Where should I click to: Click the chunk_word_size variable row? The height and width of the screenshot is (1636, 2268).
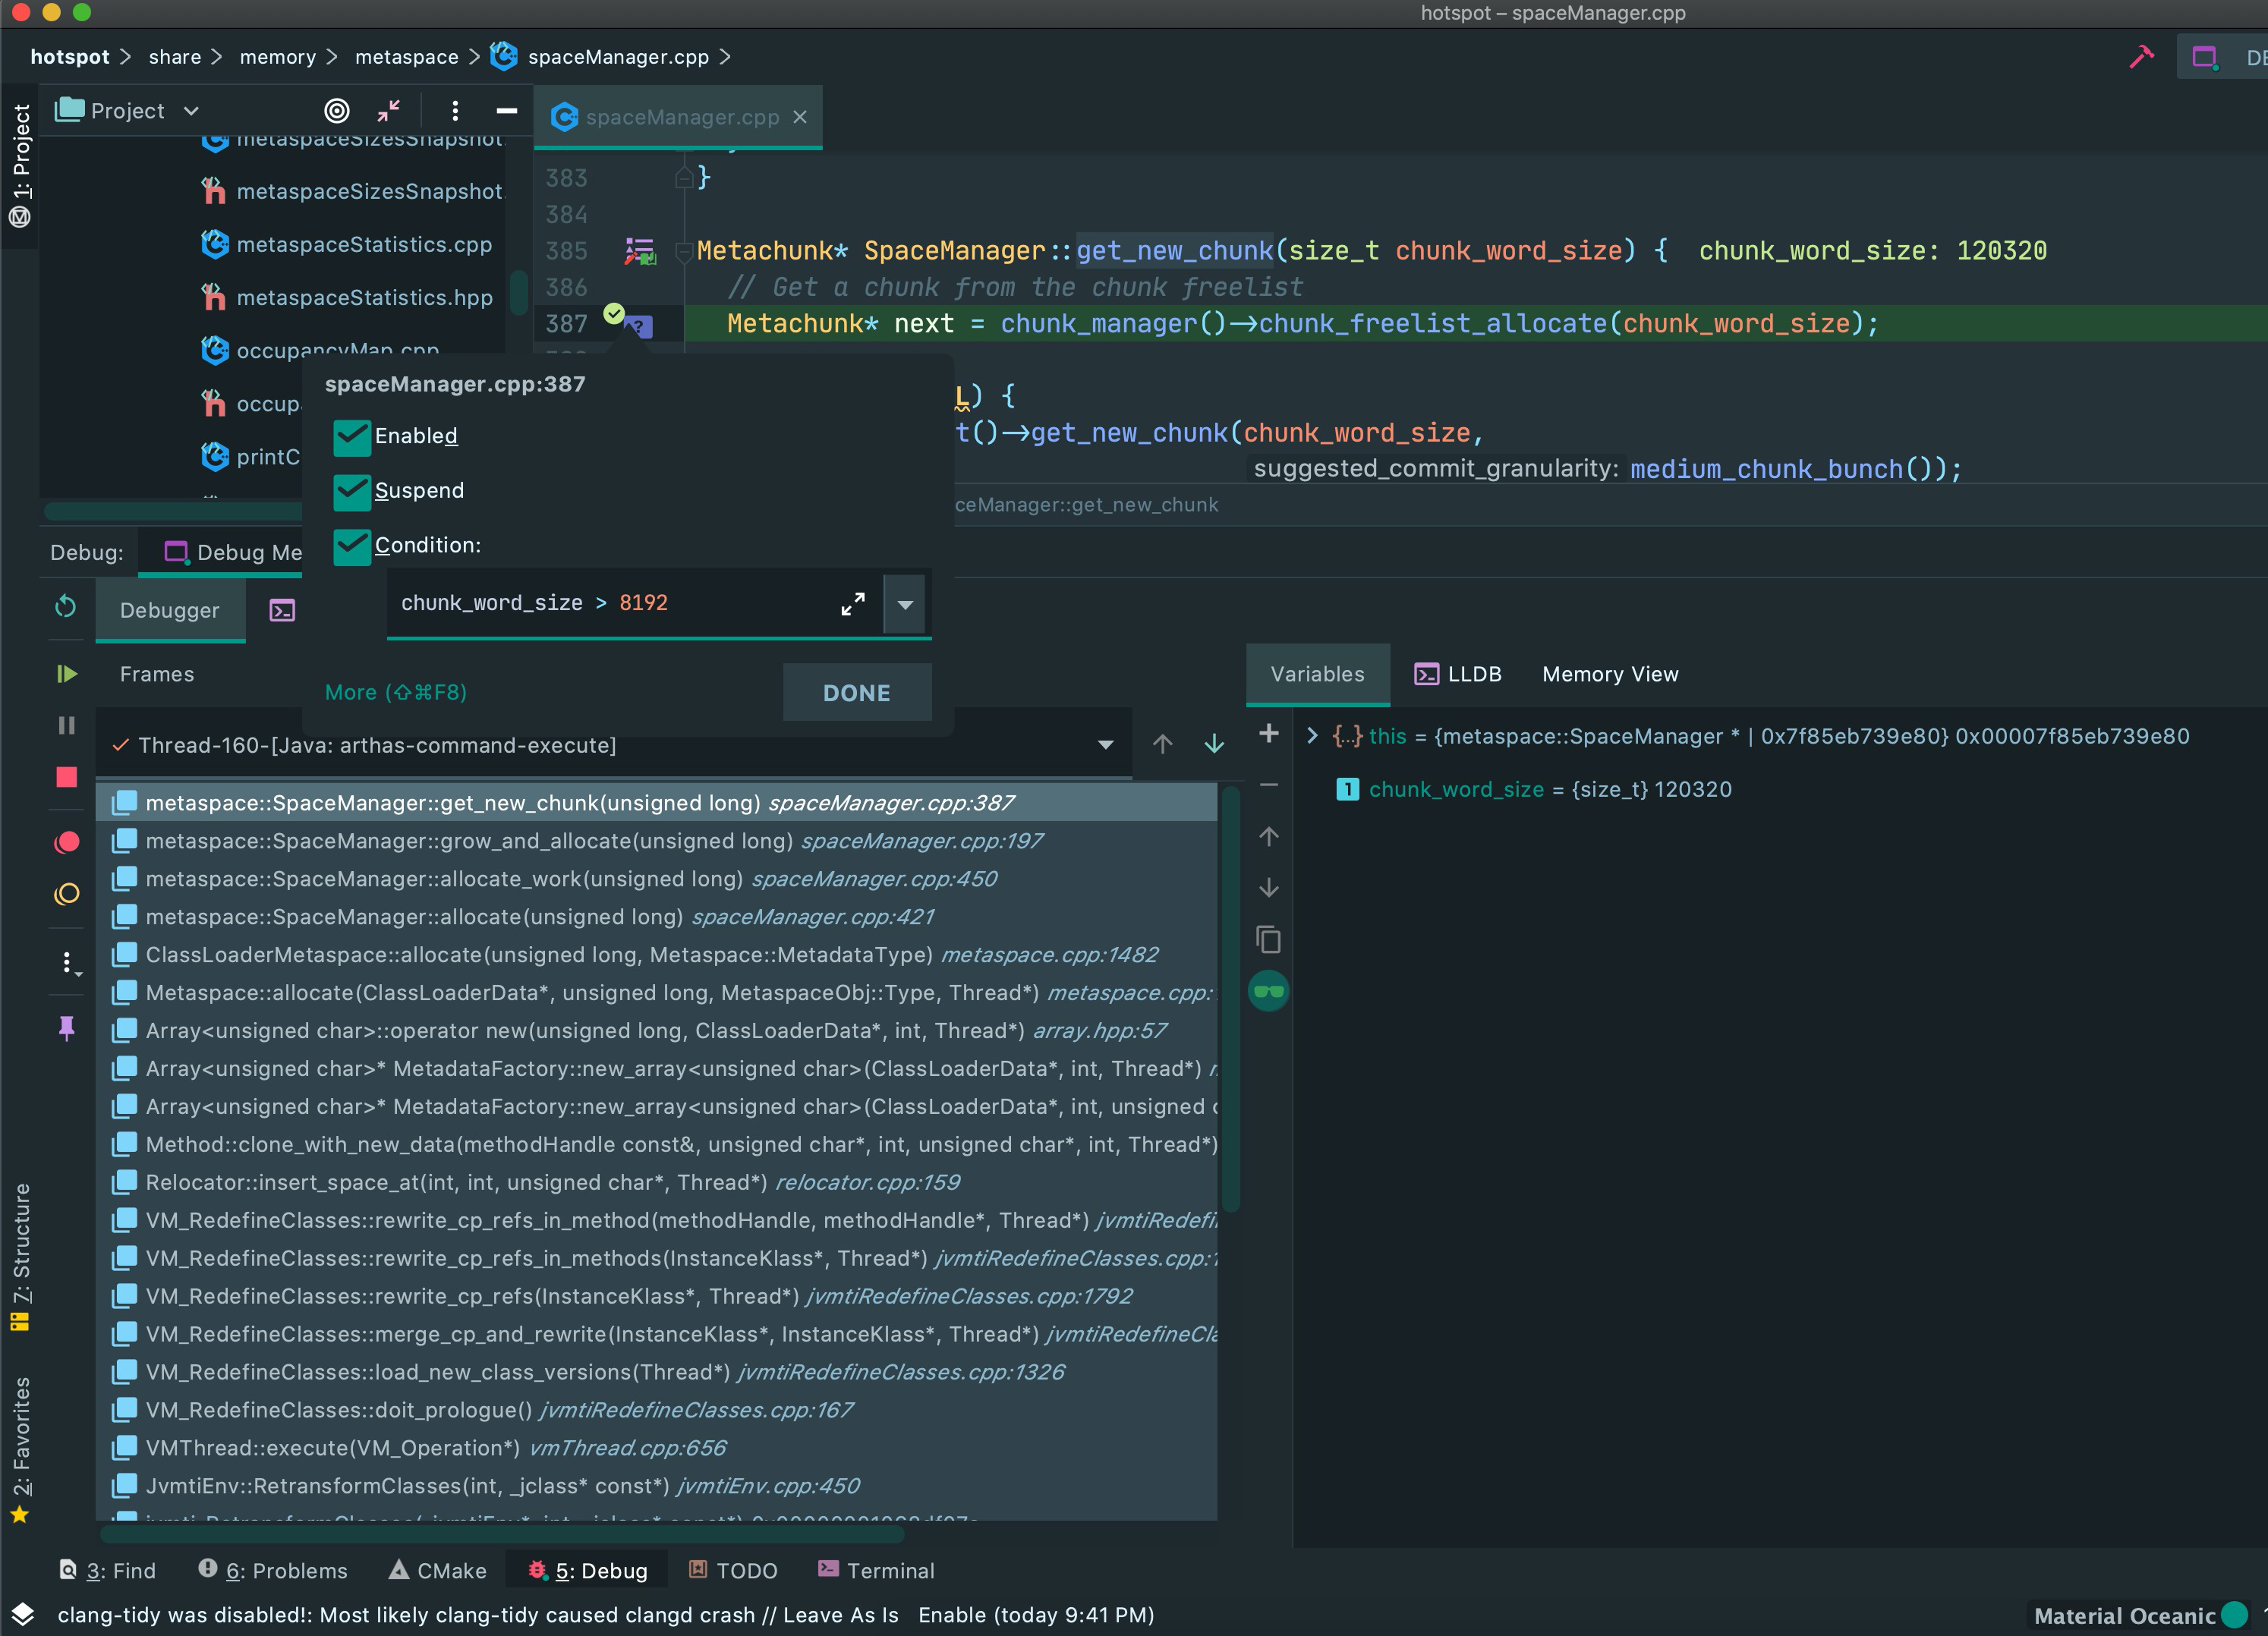coord(1534,789)
